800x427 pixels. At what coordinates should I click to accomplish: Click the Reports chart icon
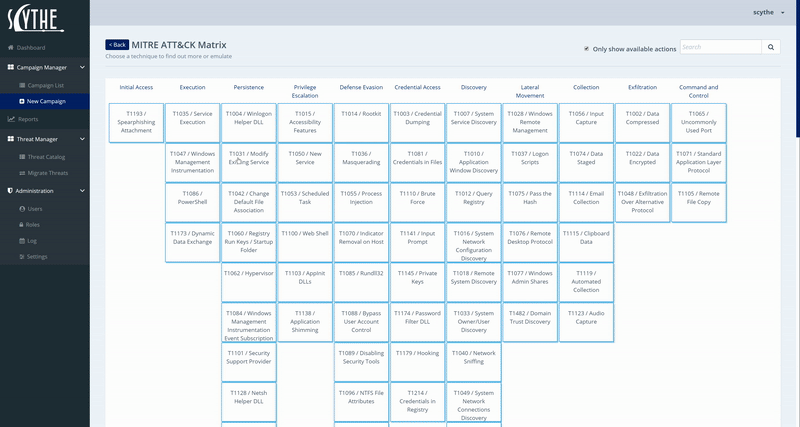(11, 119)
